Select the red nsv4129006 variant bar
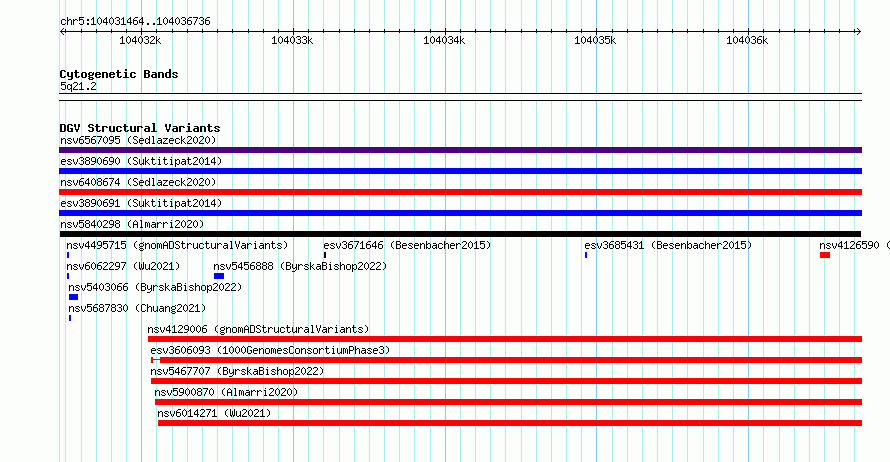Viewport: 890px width, 462px height. [x=505, y=339]
